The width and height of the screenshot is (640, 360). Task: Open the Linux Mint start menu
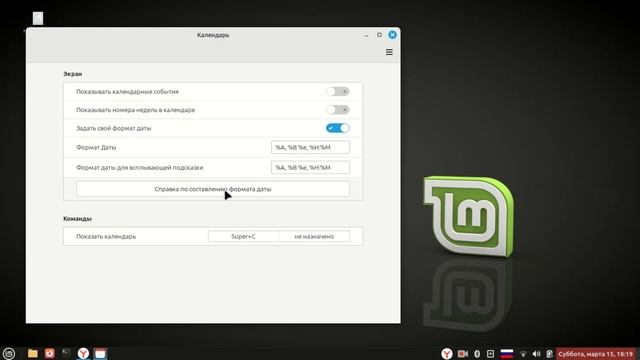pyautogui.click(x=9, y=353)
